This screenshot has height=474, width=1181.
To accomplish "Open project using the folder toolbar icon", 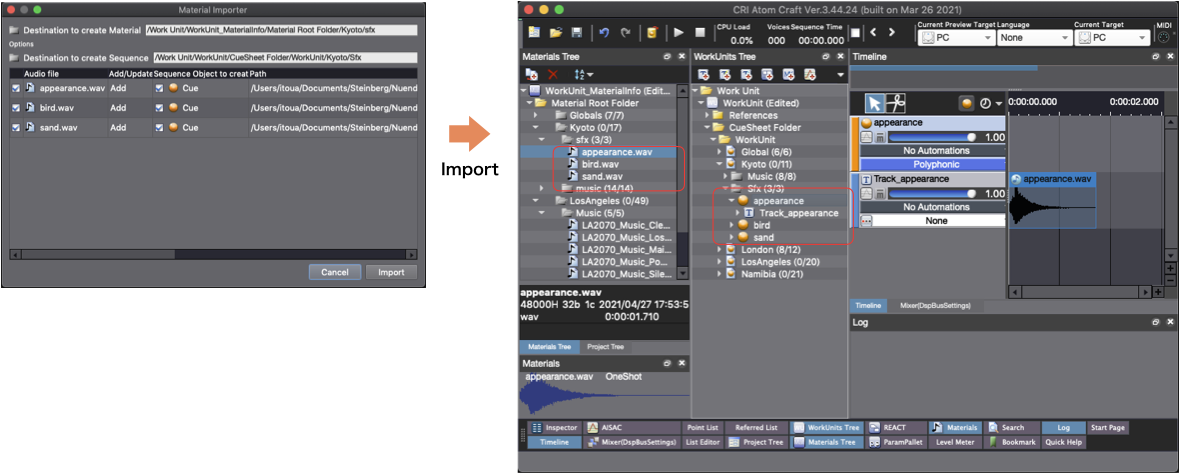I will 556,32.
